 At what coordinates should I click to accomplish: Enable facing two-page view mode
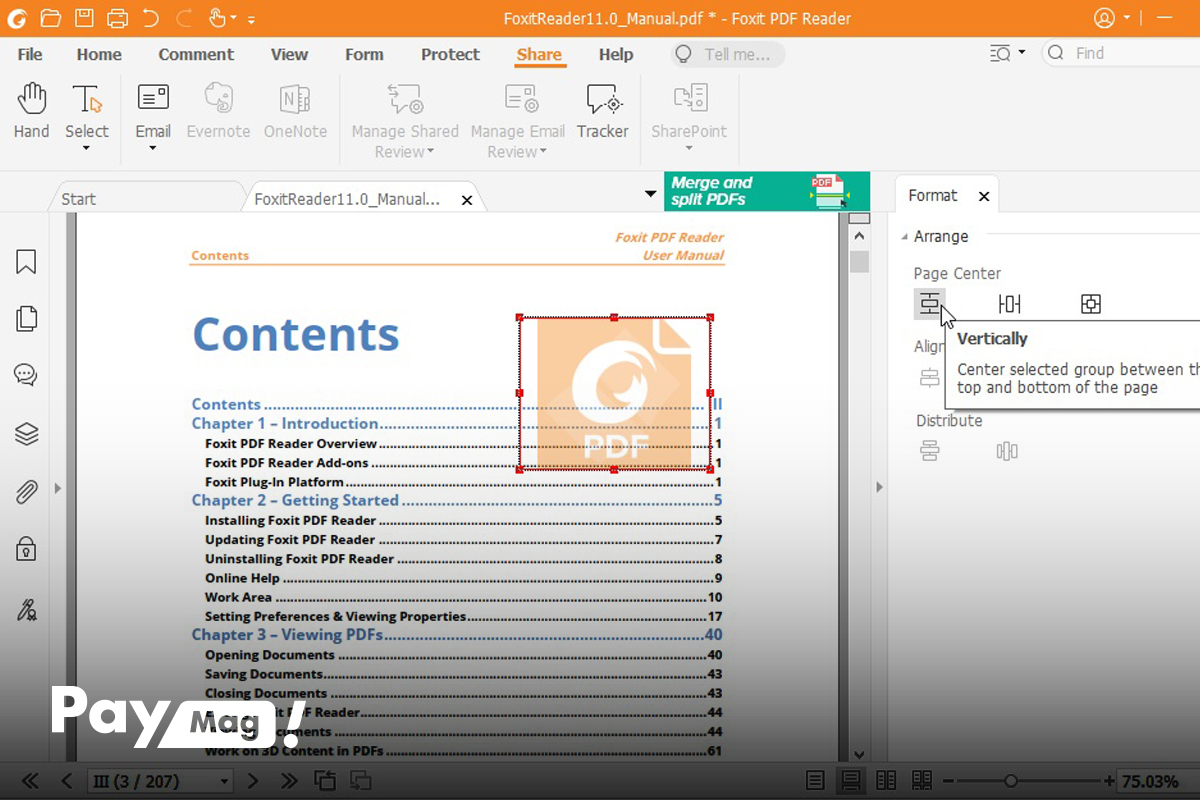(886, 780)
